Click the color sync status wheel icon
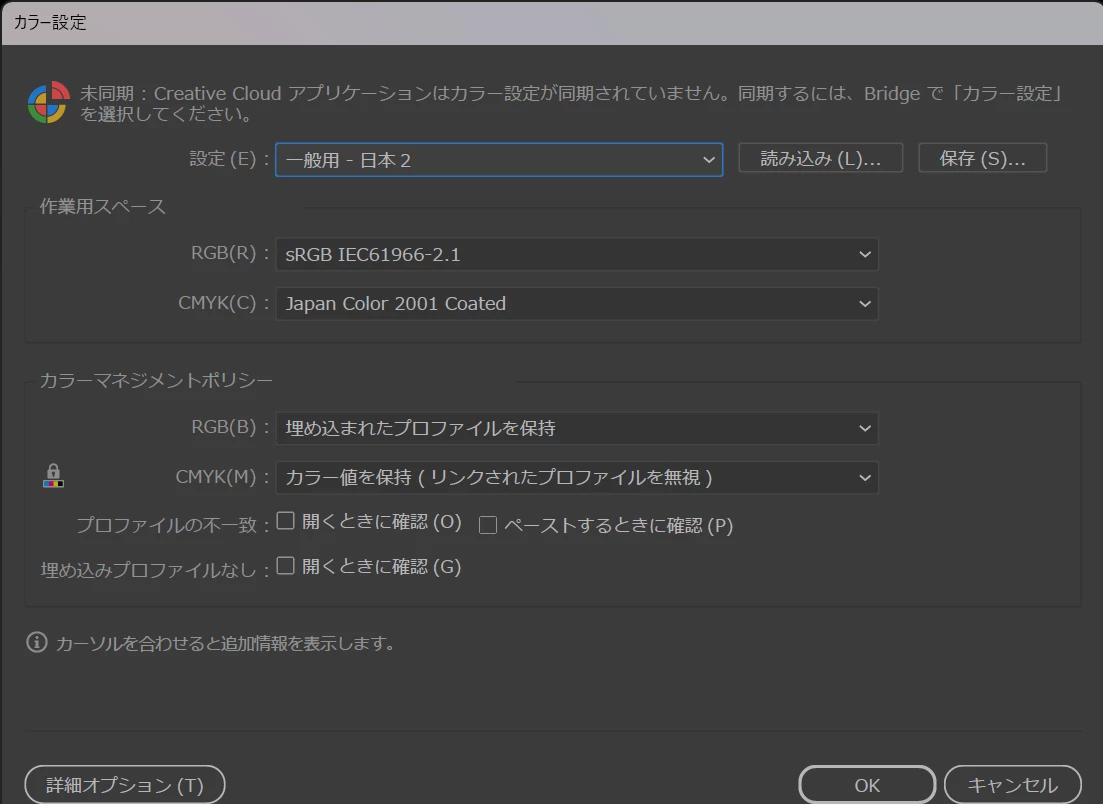 tap(48, 103)
